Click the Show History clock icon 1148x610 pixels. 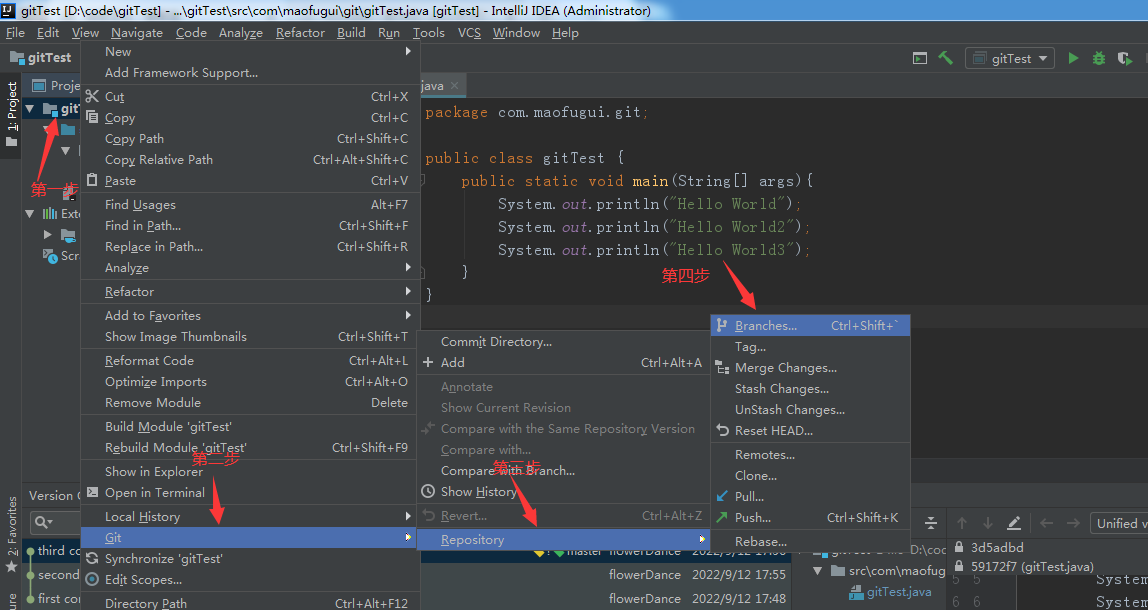[428, 491]
